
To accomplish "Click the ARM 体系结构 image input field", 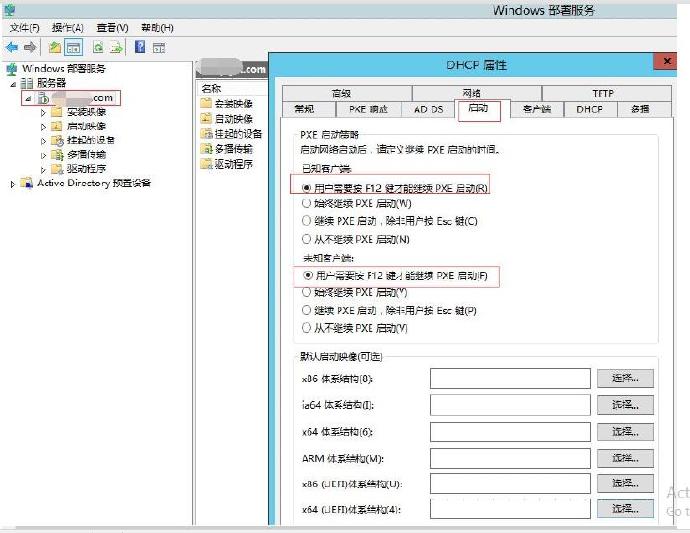I will [510, 458].
